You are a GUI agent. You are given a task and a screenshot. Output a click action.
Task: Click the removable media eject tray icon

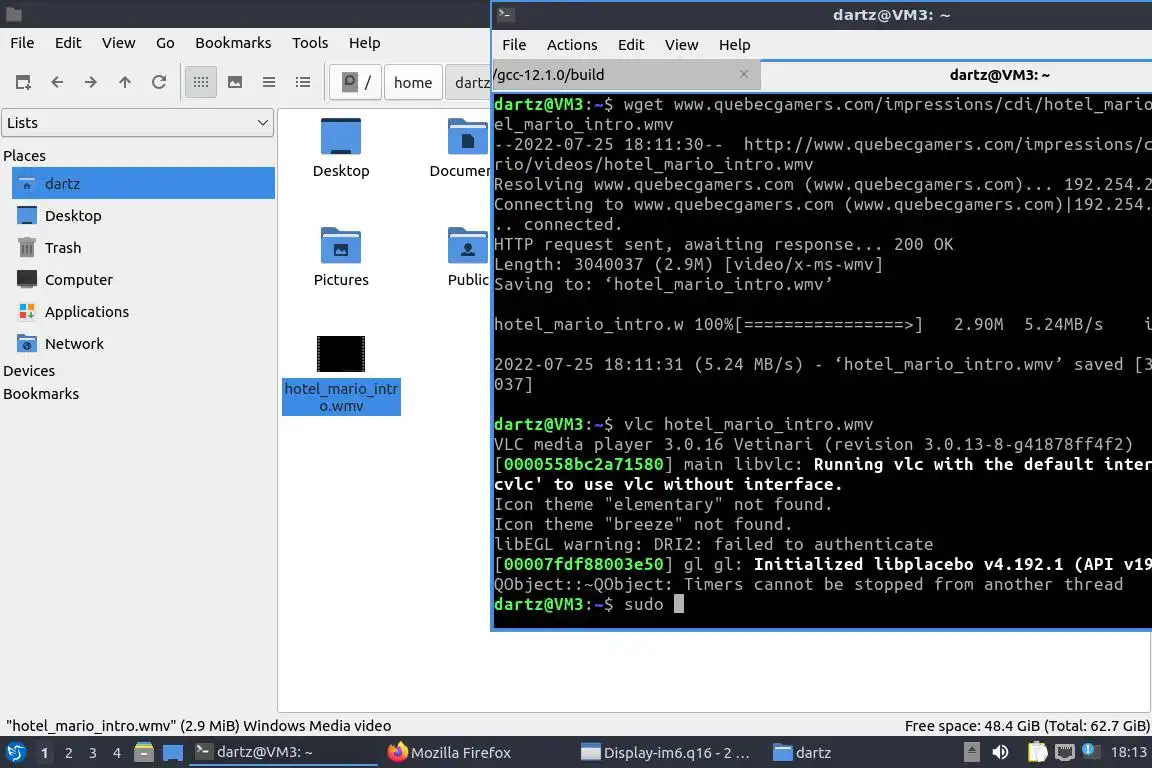pyautogui.click(x=971, y=752)
